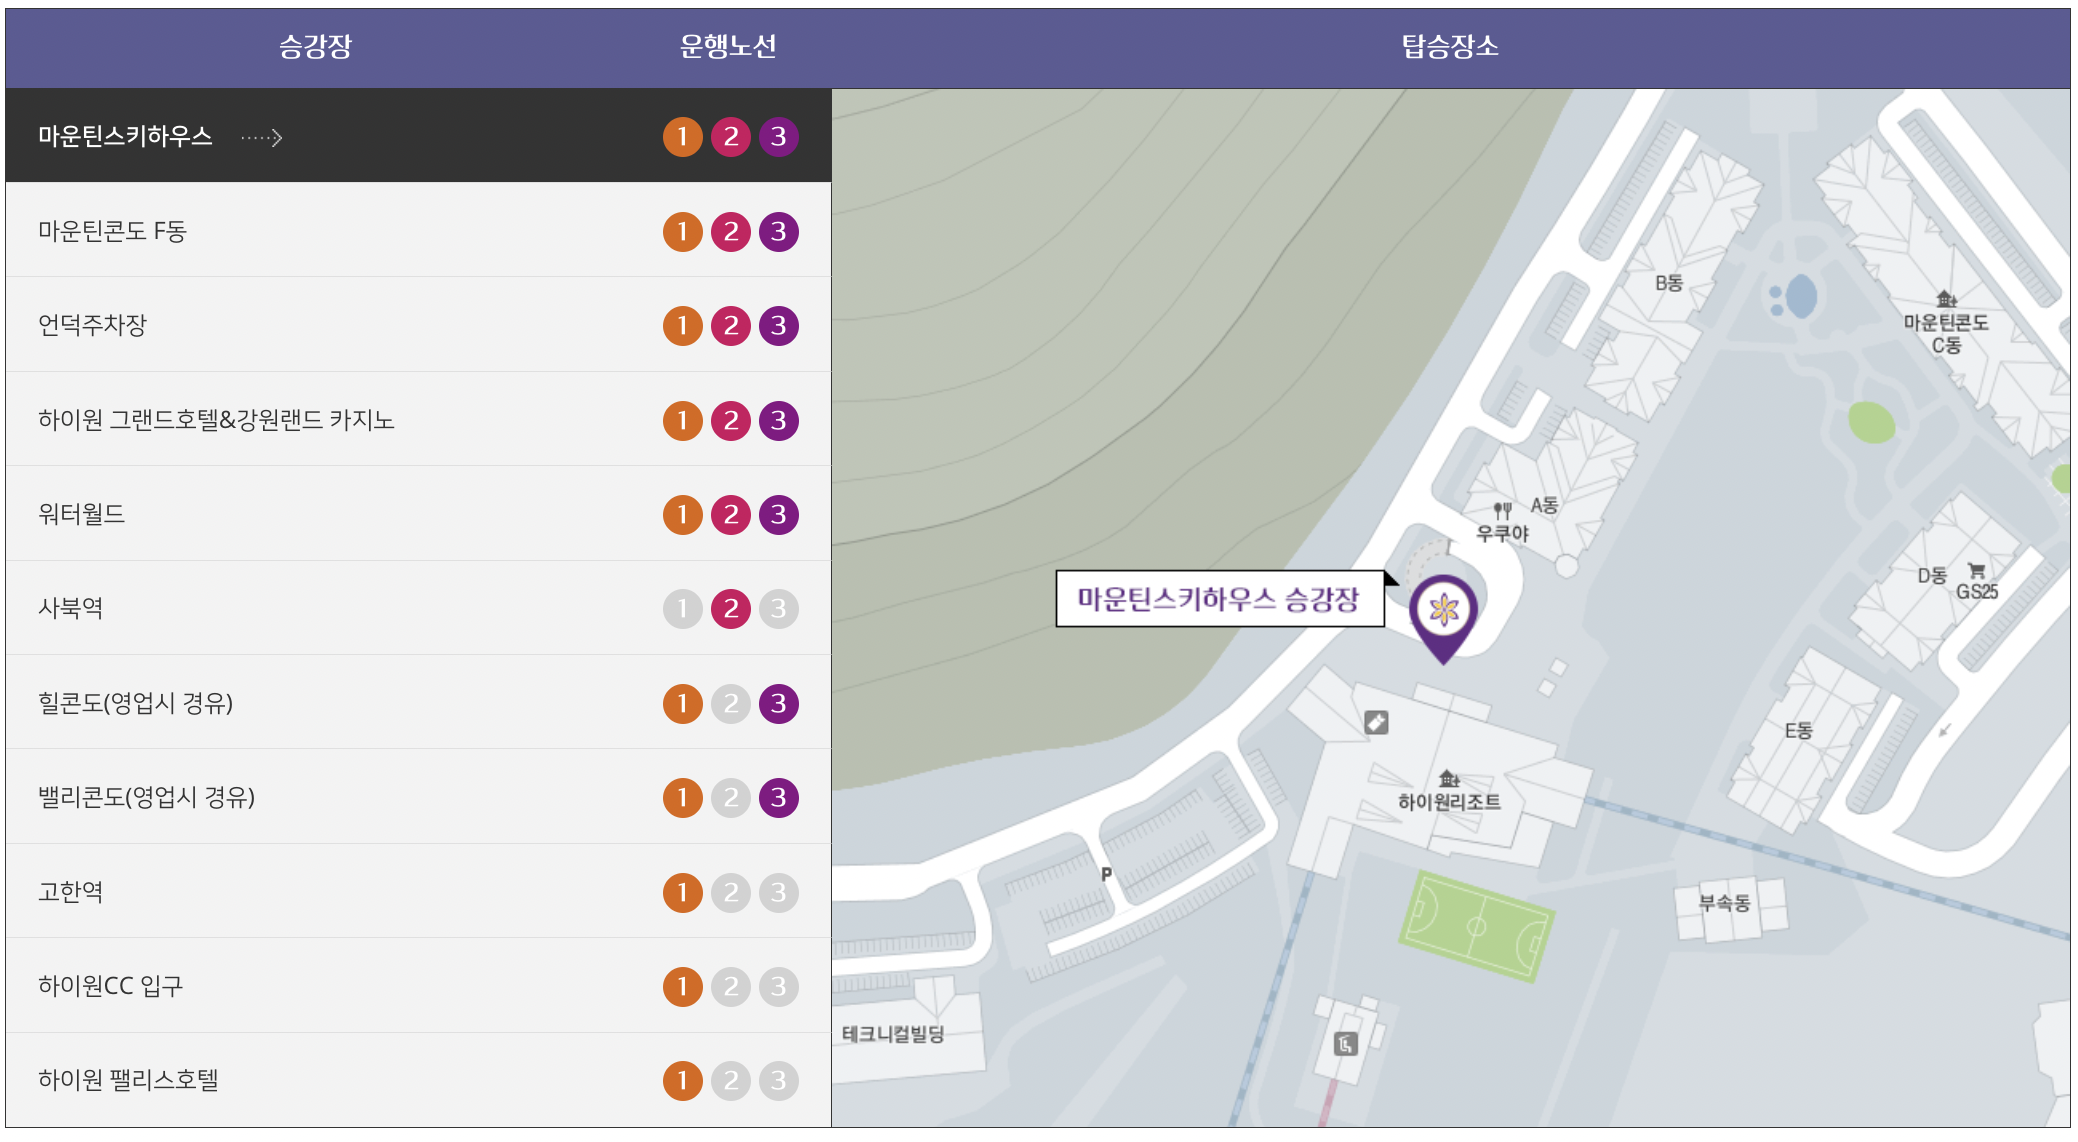Click the 운행노선 column header
The width and height of the screenshot is (2078, 1142).
coord(728,46)
